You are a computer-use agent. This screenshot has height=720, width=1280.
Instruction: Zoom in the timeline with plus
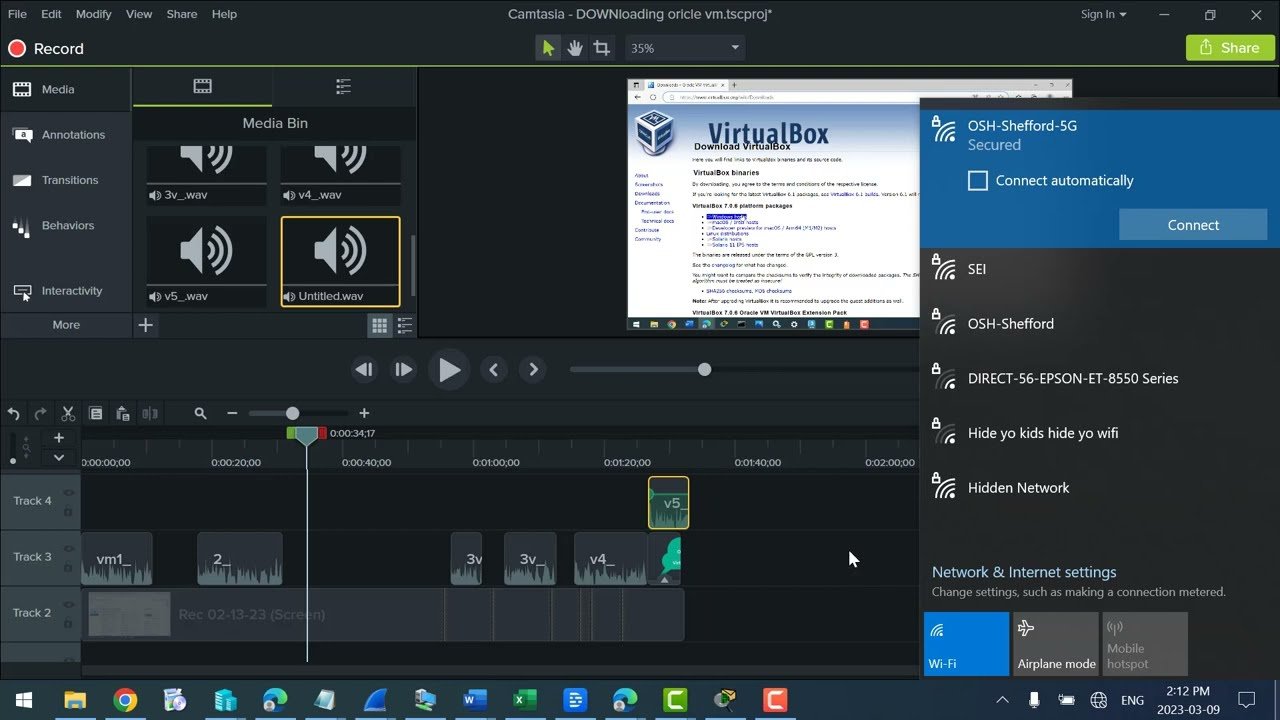click(364, 413)
